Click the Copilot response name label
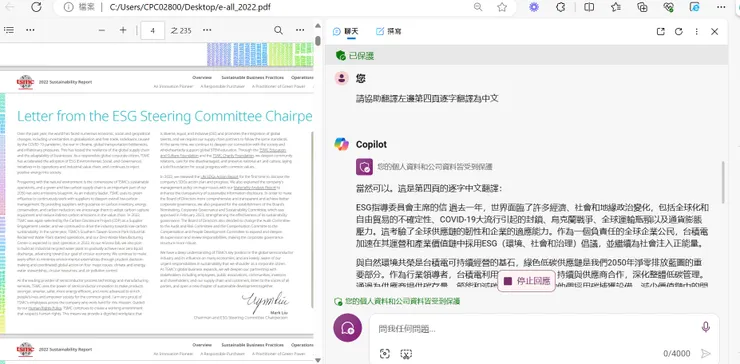 371,144
